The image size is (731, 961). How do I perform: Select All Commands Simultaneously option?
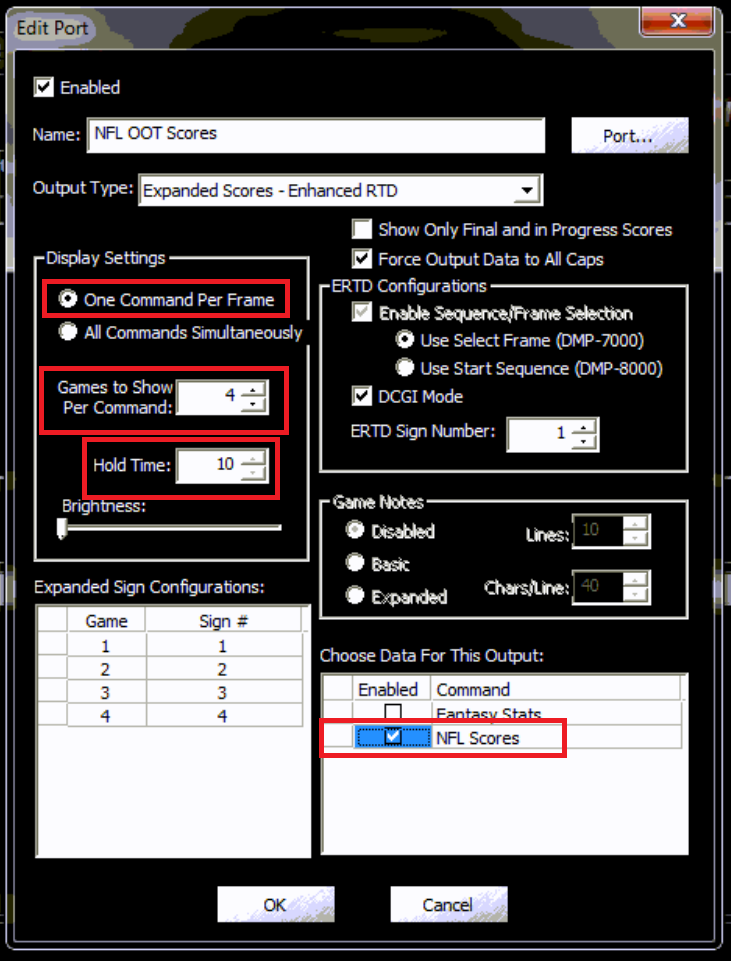point(68,332)
